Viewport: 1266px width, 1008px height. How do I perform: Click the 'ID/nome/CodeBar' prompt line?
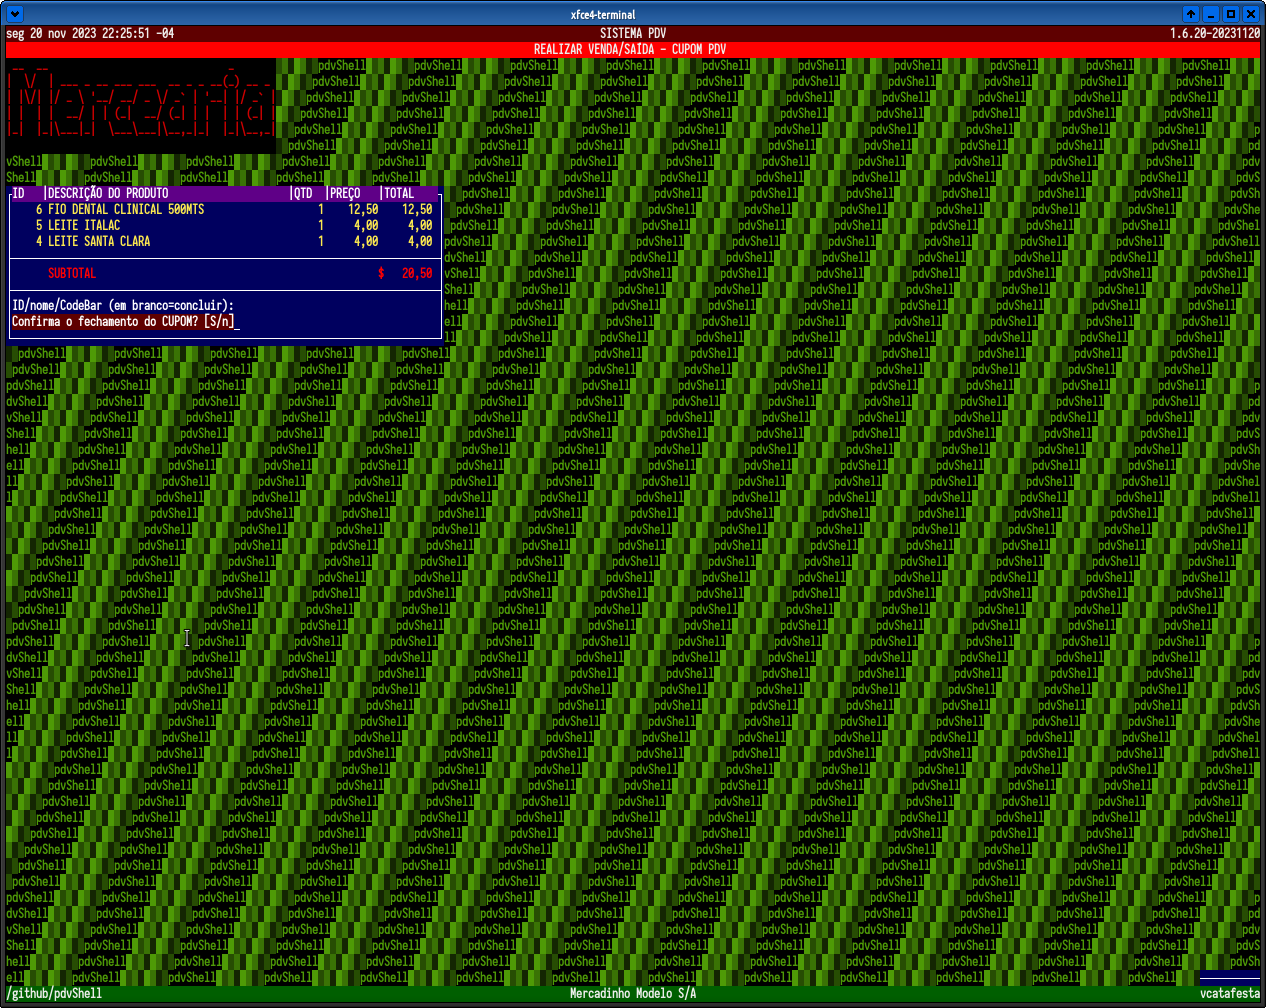tap(123, 305)
